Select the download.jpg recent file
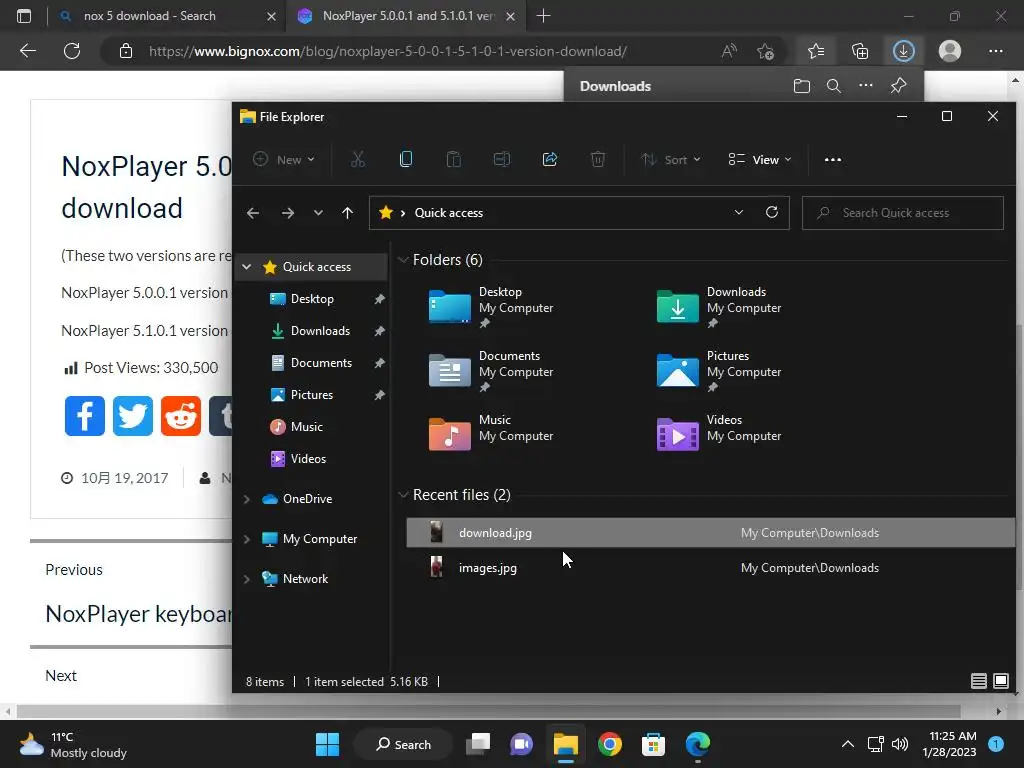Screen dimensions: 1024x768 click(x=711, y=533)
